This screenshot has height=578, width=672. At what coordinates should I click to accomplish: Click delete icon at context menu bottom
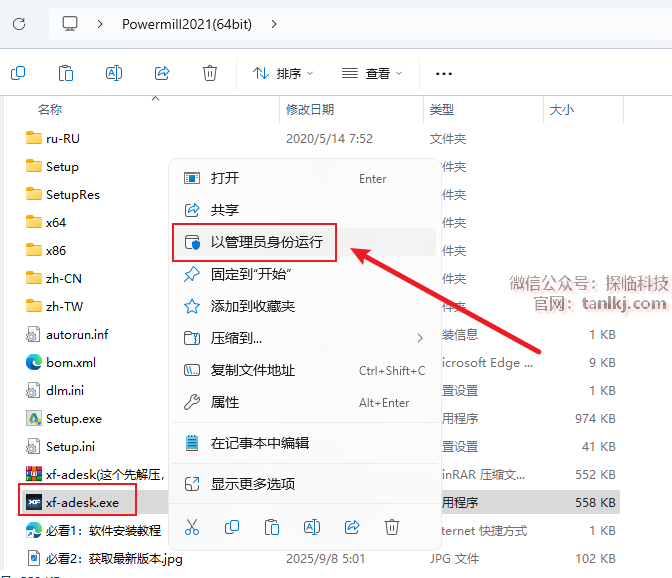pos(392,527)
